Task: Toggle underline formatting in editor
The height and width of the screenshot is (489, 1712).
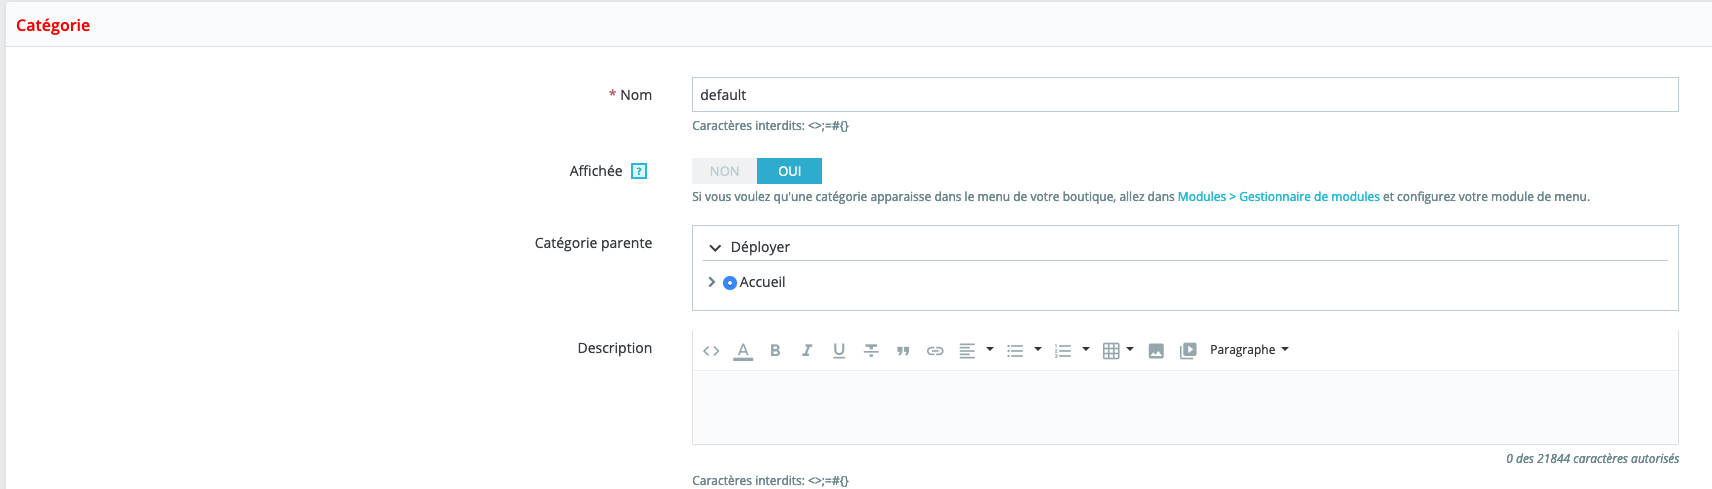Action: (839, 351)
